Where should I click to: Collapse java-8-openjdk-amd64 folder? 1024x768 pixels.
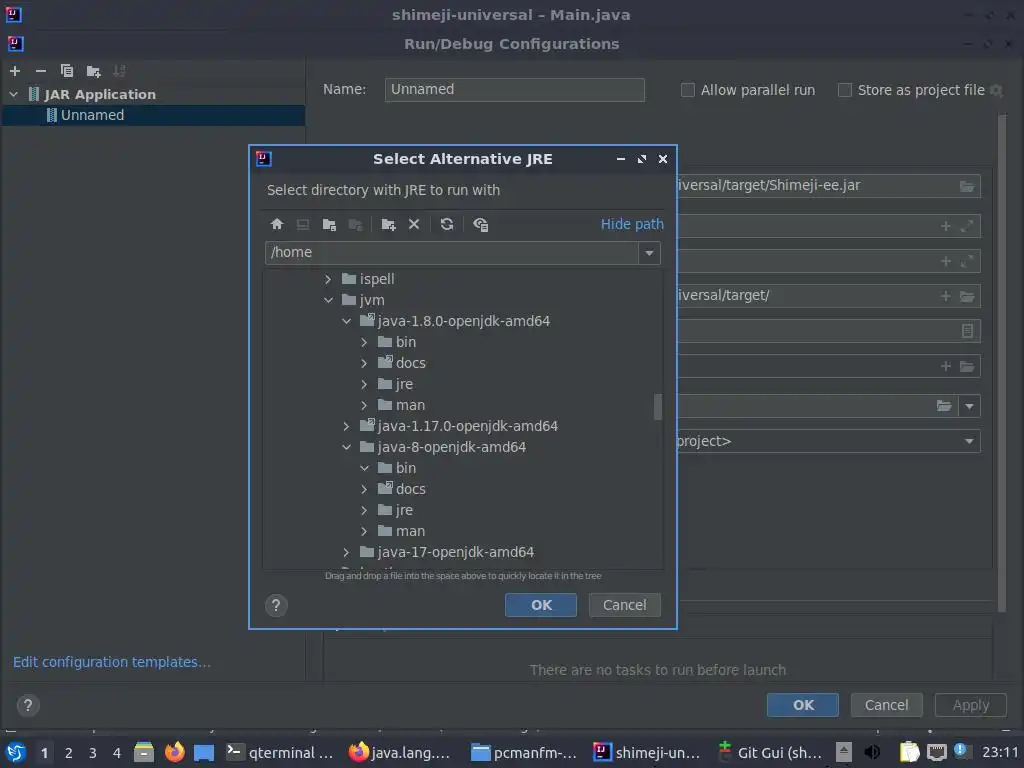click(x=346, y=447)
